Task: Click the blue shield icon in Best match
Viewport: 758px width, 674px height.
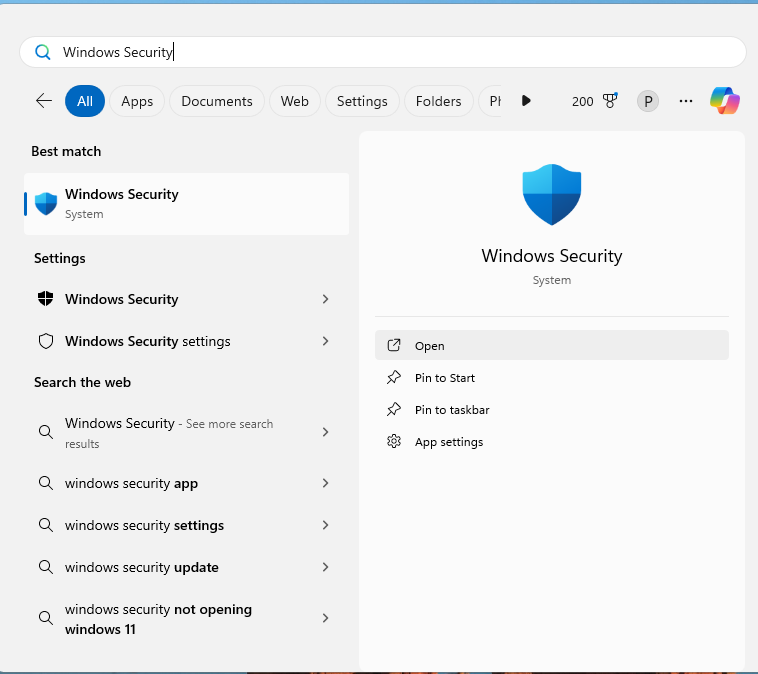Action: pyautogui.click(x=46, y=204)
